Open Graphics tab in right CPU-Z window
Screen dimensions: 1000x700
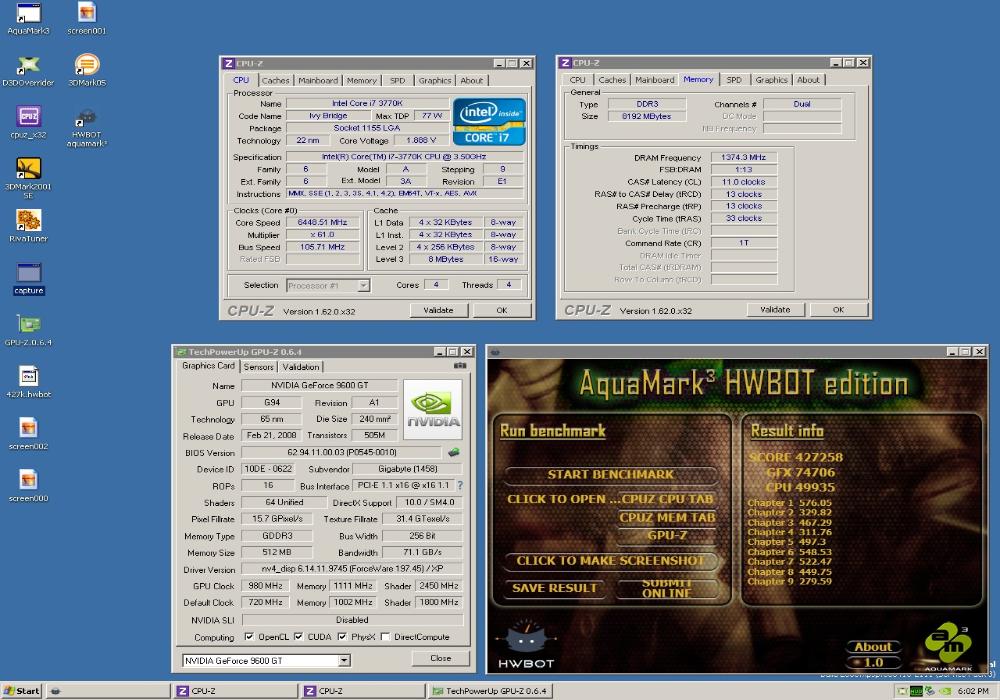tap(771, 80)
